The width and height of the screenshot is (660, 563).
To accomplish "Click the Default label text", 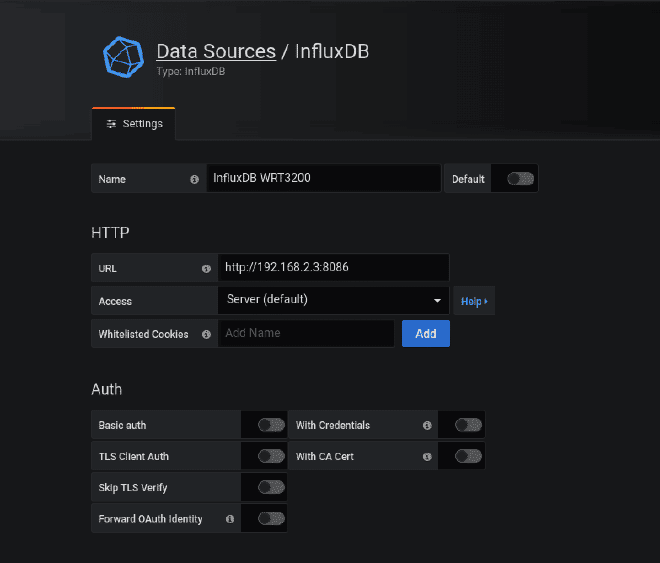I will pyautogui.click(x=468, y=179).
